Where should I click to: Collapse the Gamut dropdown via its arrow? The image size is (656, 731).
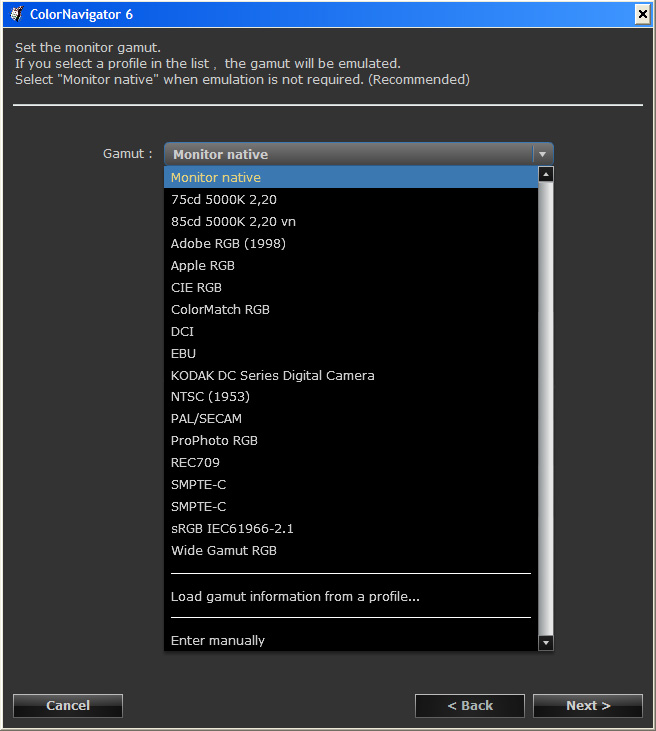pos(542,154)
